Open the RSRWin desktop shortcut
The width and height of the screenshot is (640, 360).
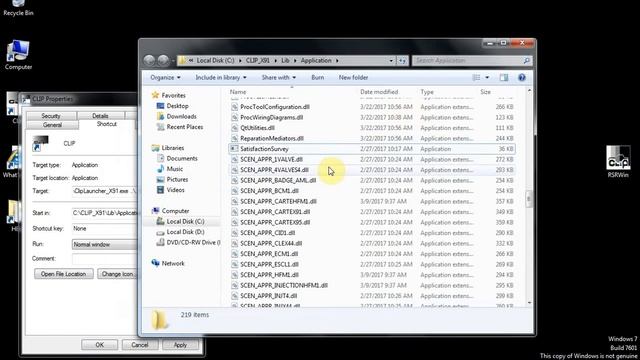click(x=618, y=162)
